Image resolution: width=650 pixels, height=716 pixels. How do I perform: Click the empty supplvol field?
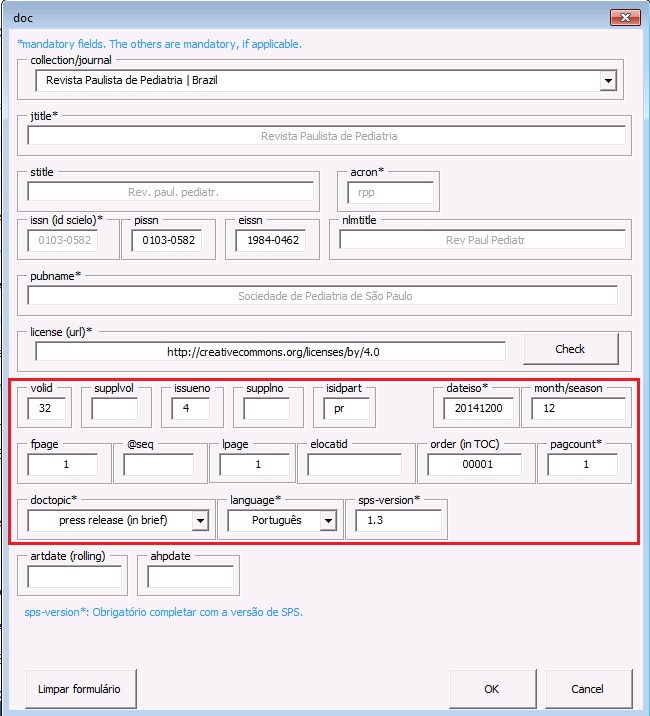114,408
